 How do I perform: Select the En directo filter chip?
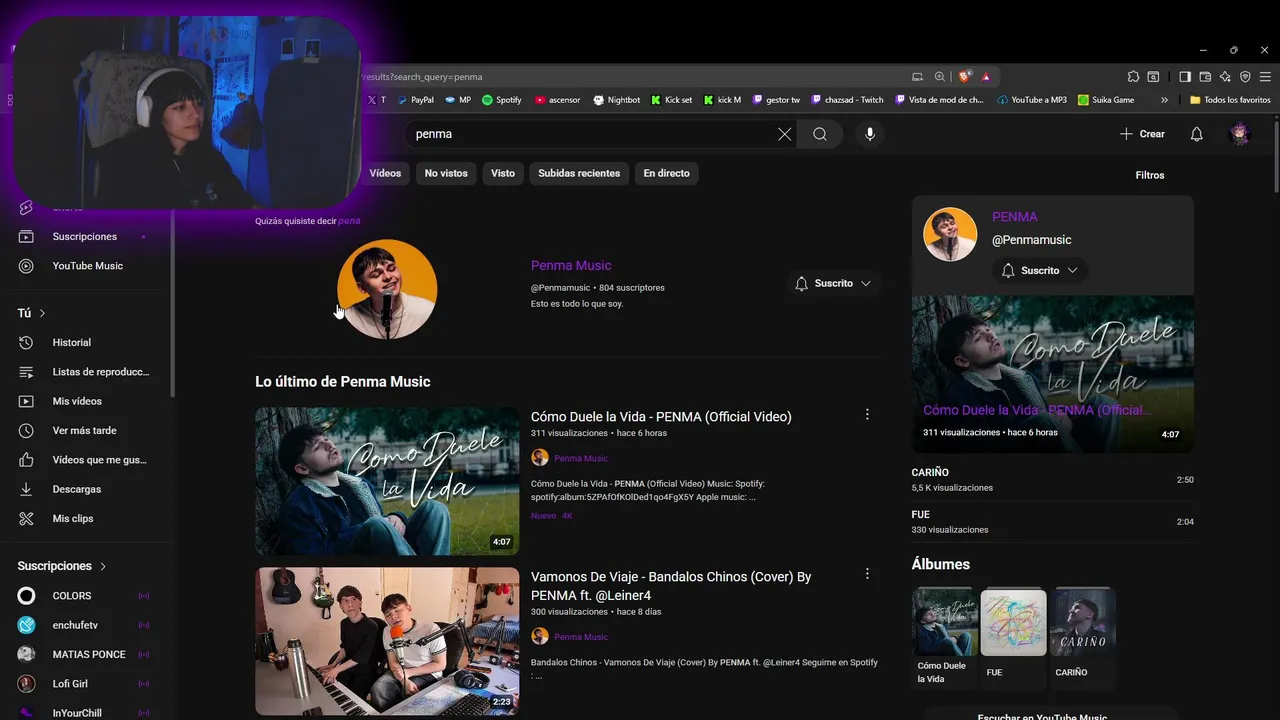pyautogui.click(x=666, y=173)
